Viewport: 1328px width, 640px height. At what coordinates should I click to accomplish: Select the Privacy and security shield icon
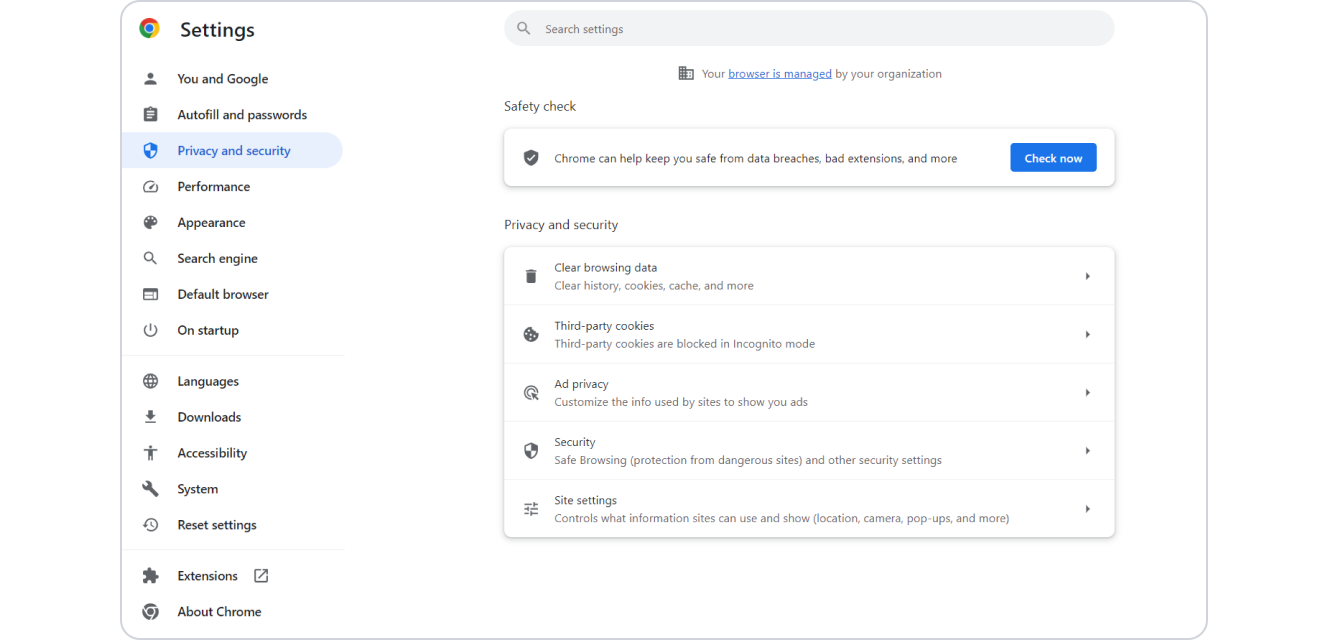click(150, 150)
